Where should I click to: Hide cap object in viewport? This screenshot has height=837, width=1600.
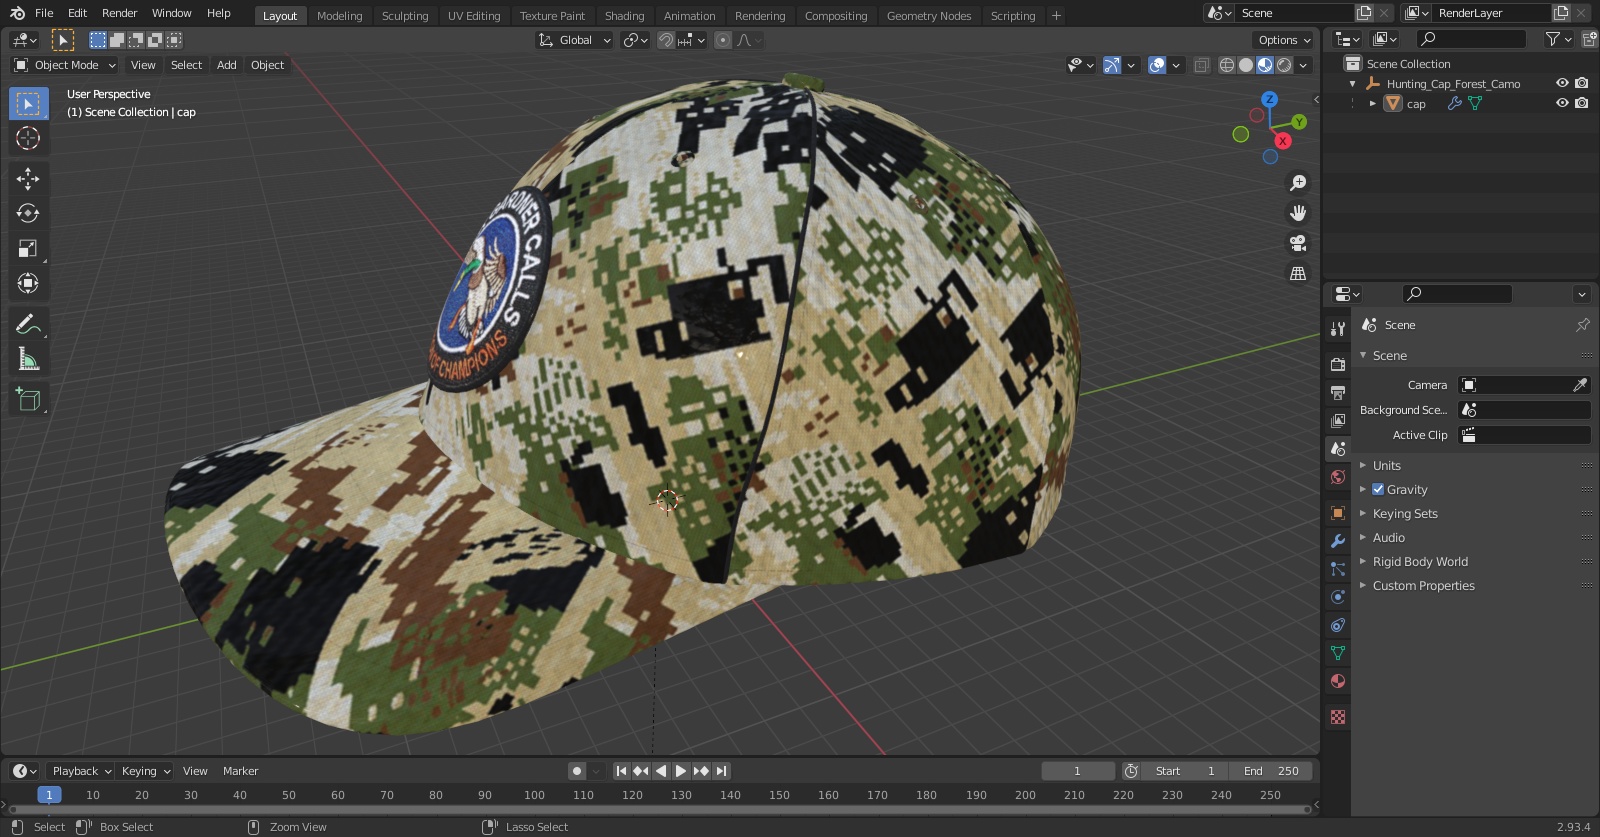coord(1562,103)
